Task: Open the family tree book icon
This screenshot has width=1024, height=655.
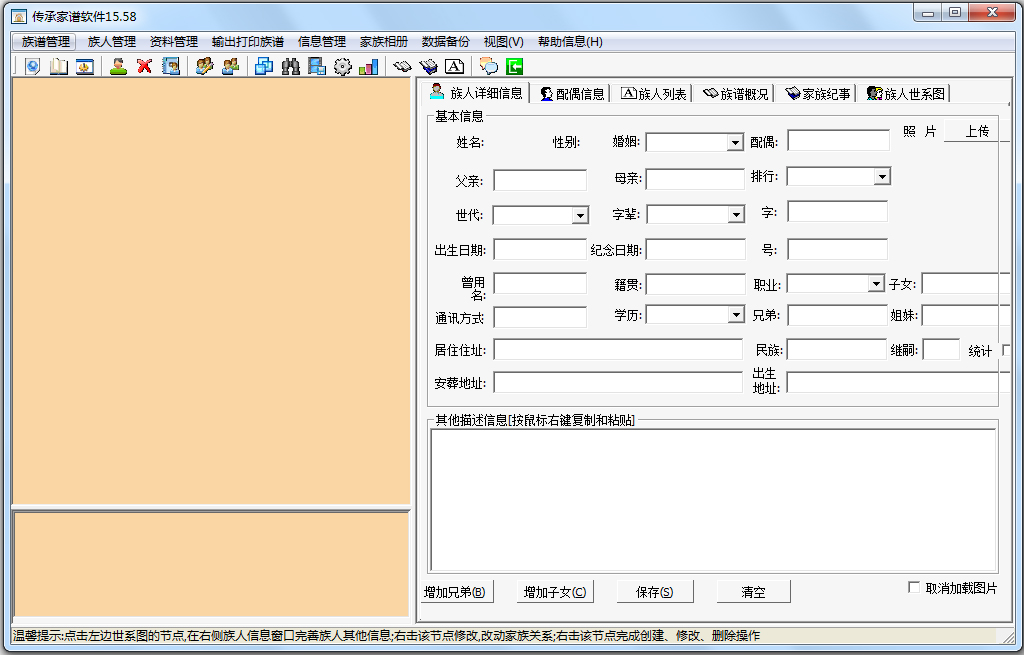Action: (x=56, y=66)
